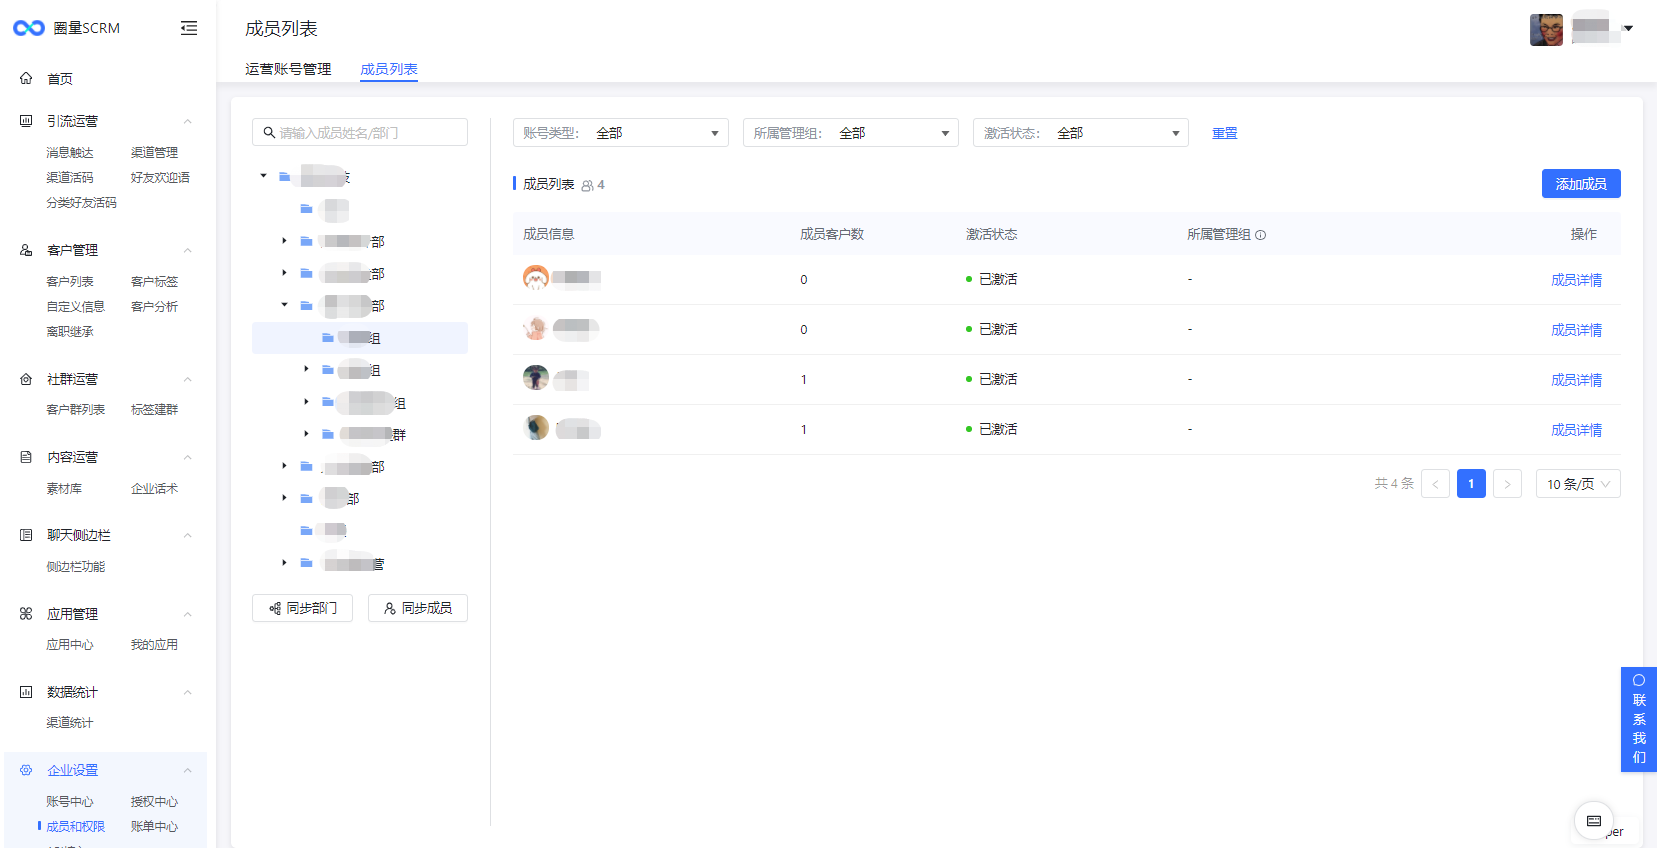Click the info icon next to 所属管理组 header

[1260, 235]
